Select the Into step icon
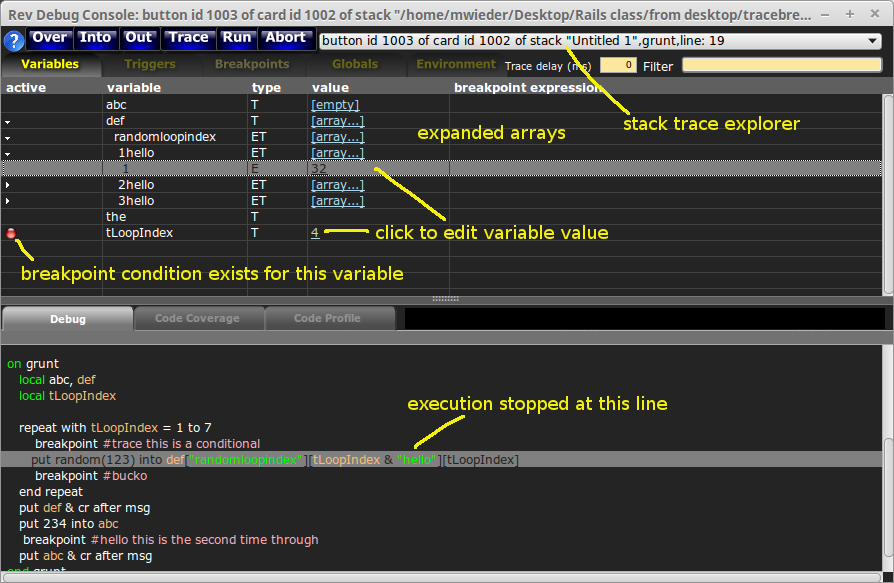 tap(96, 38)
